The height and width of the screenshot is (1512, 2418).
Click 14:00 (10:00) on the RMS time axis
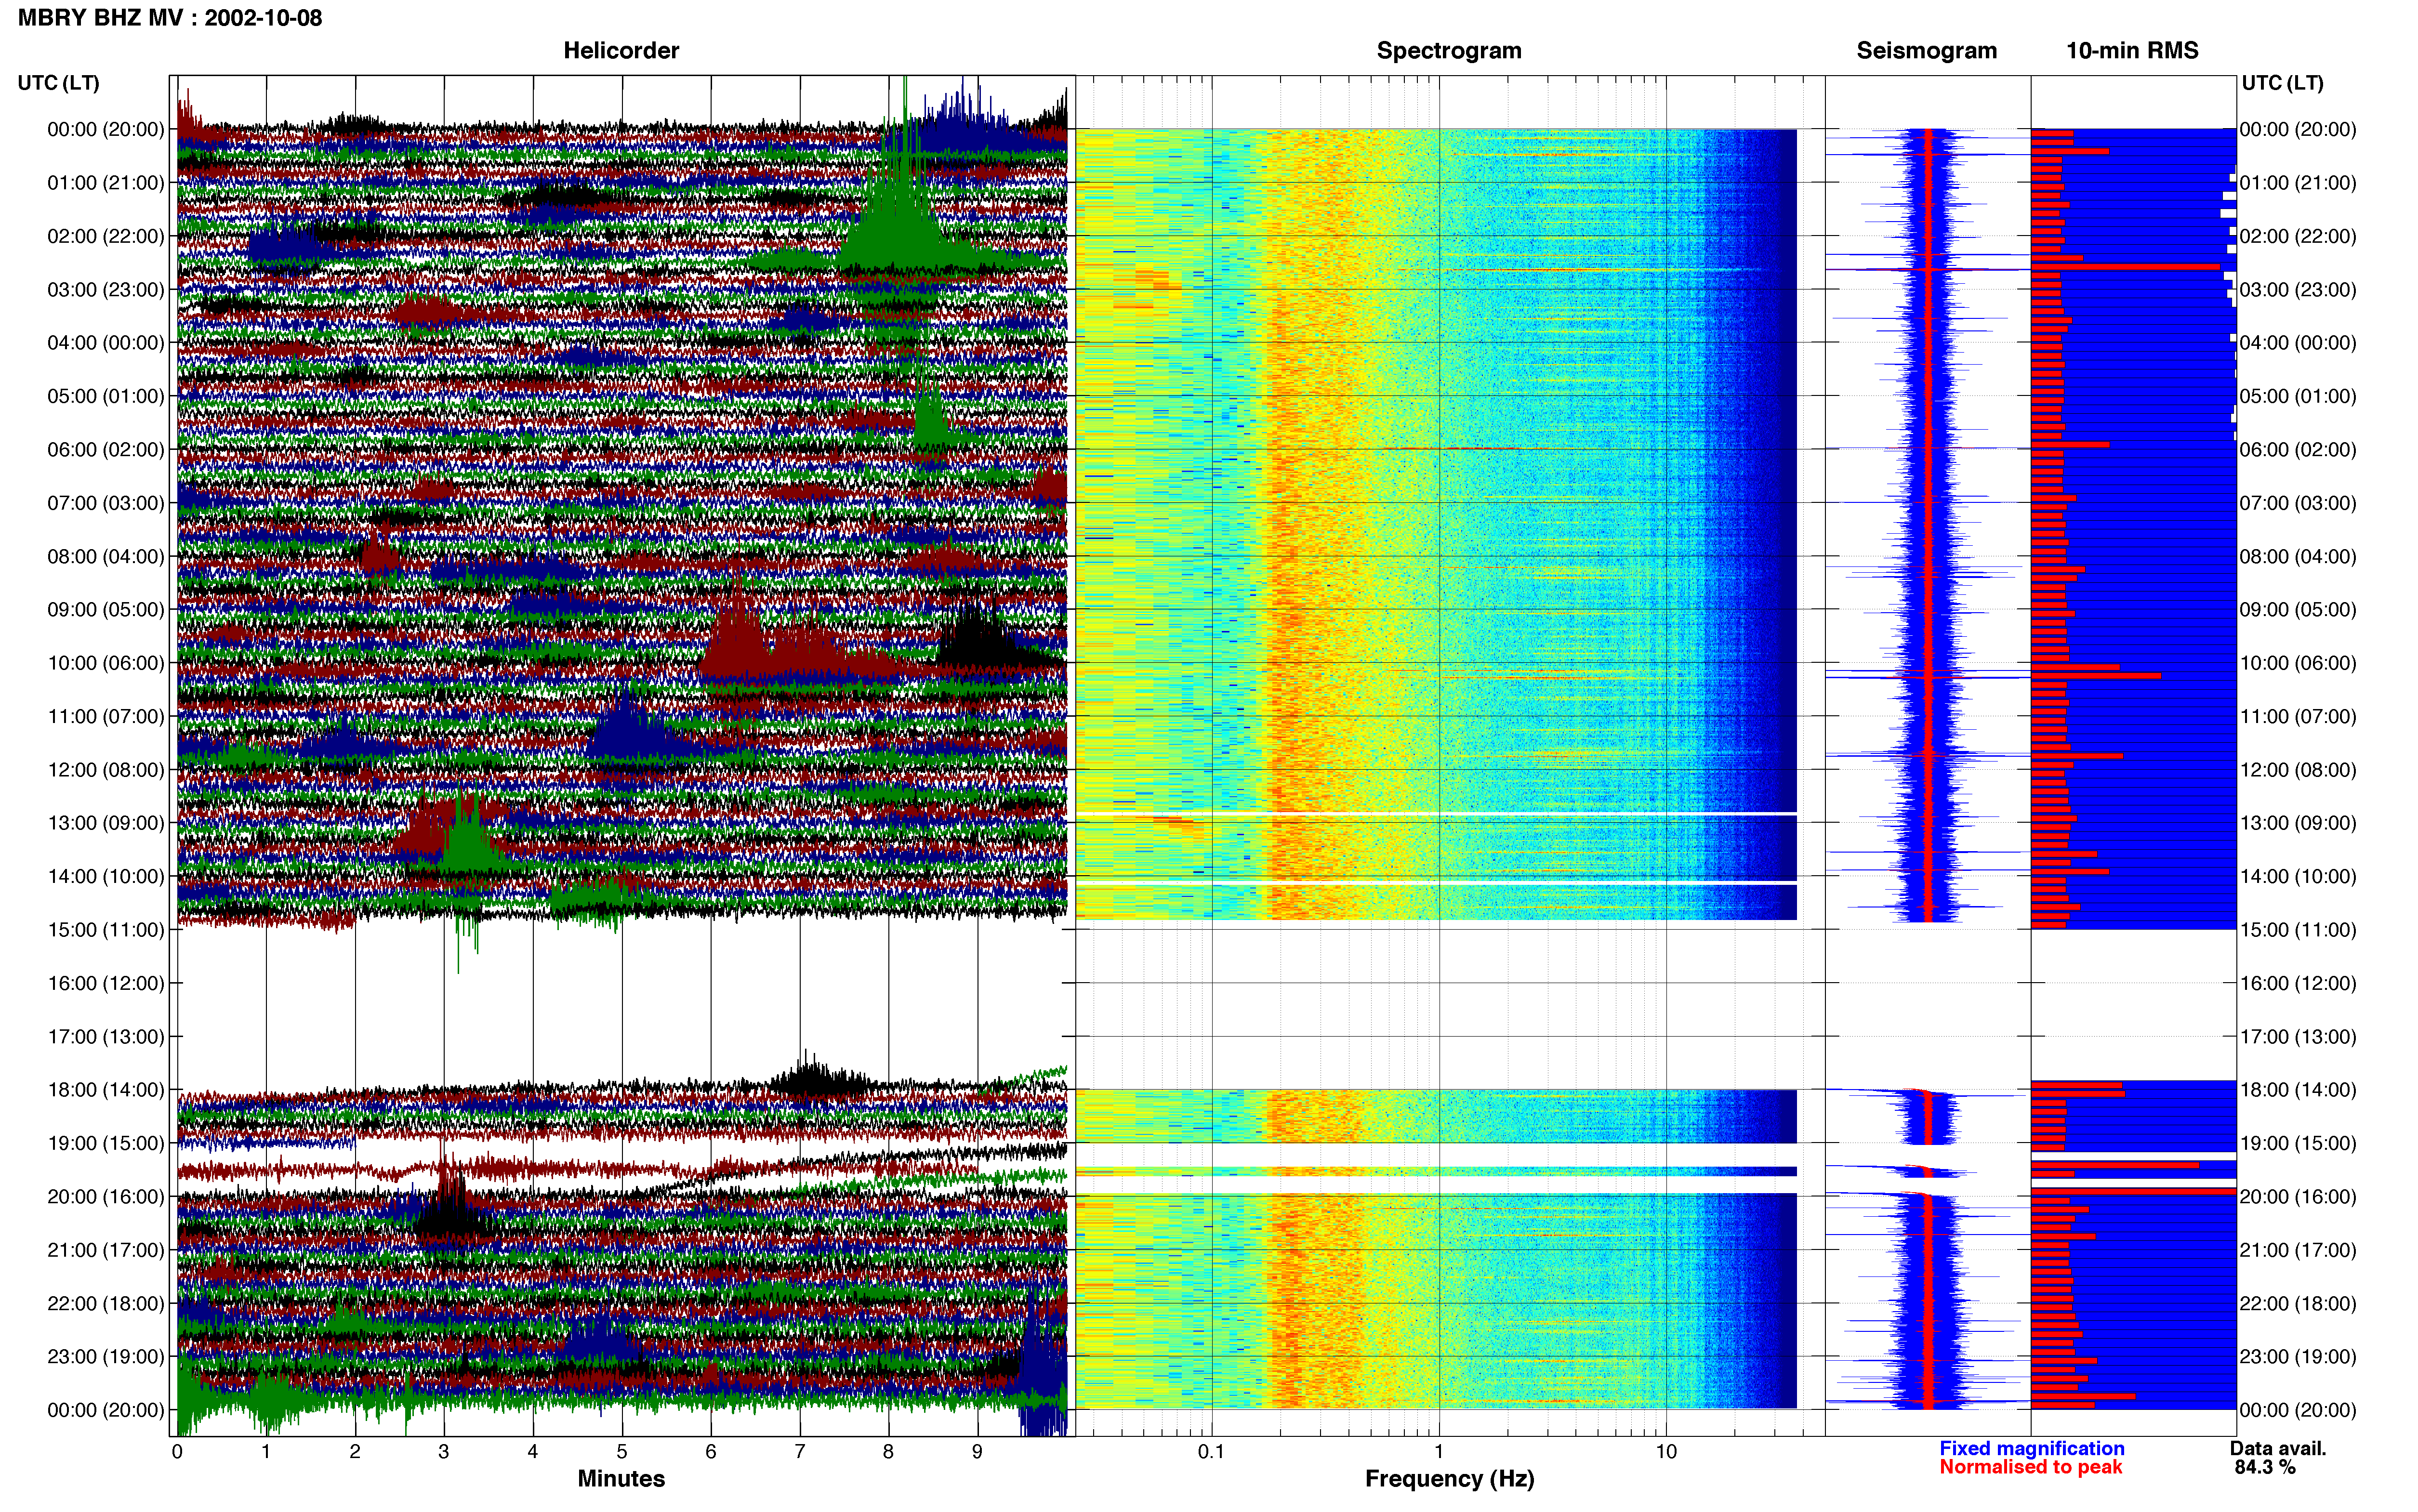pos(2298,876)
